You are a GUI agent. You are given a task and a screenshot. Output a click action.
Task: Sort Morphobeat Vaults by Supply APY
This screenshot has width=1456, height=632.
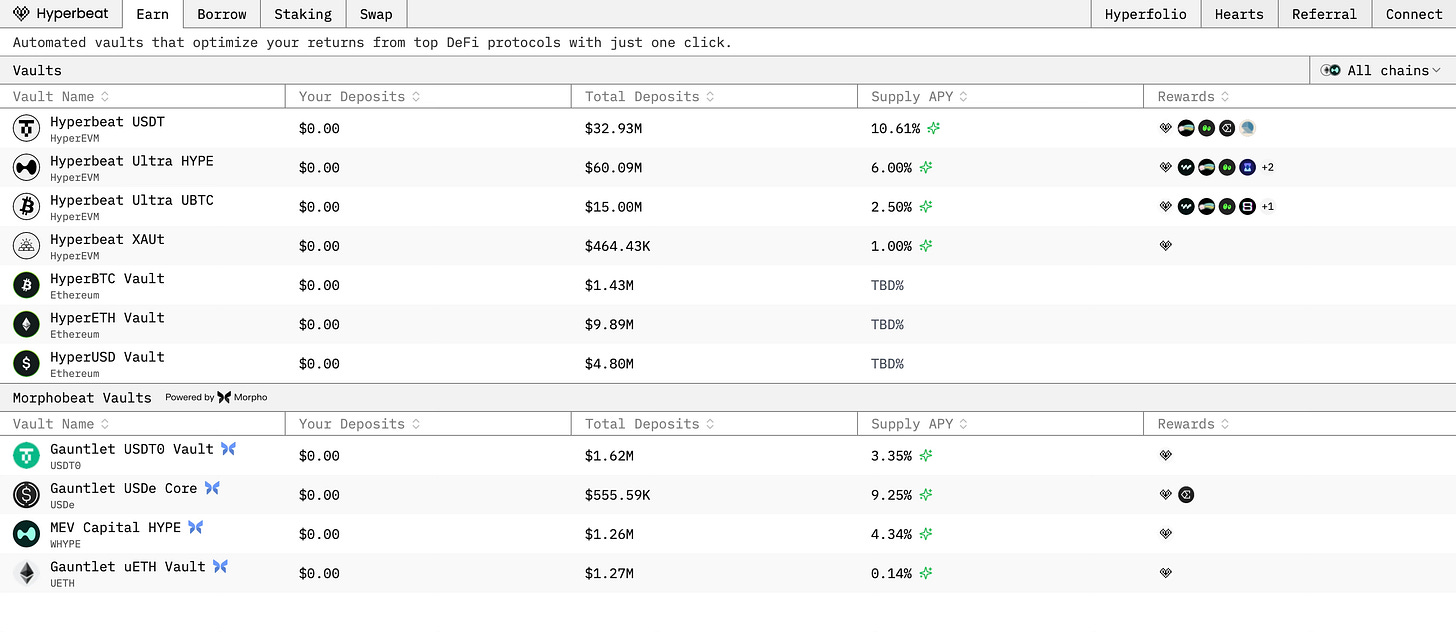[920, 424]
